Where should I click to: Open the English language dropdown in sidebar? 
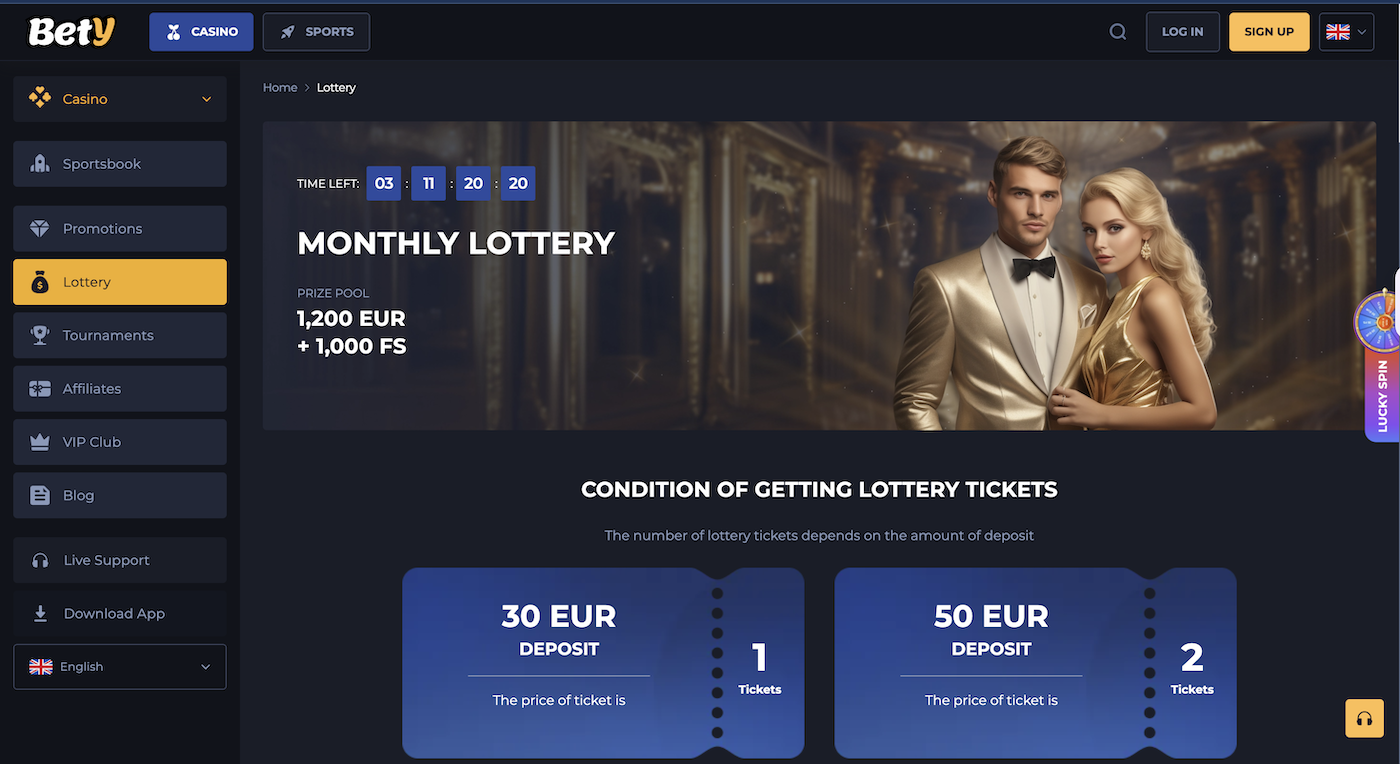coord(120,667)
